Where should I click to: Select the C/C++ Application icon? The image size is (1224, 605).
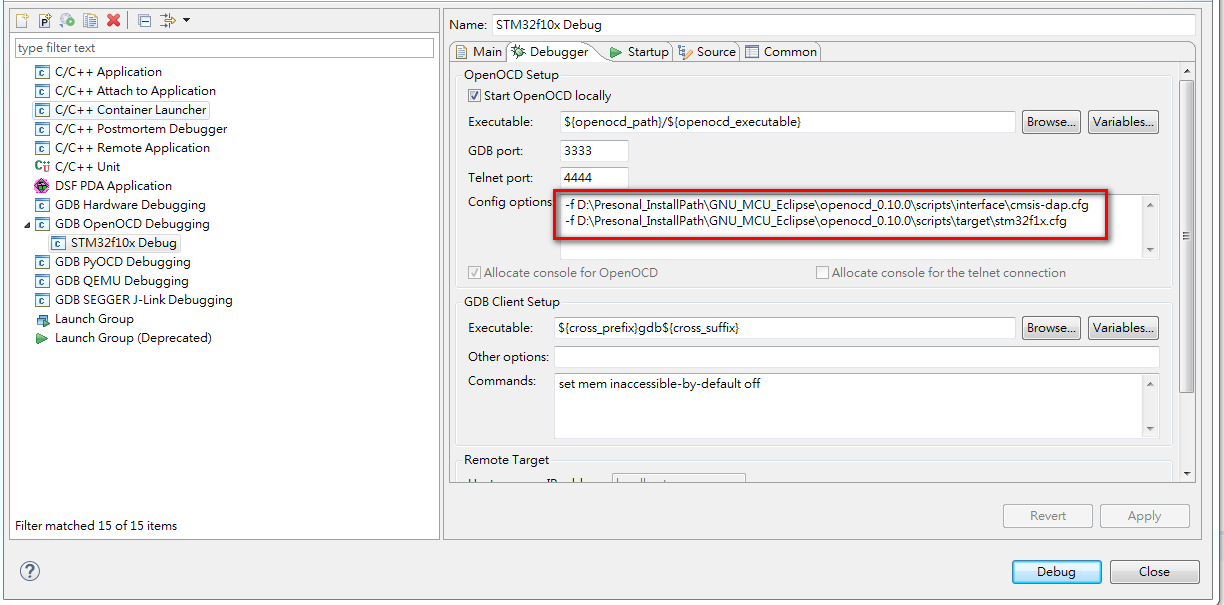tap(42, 72)
